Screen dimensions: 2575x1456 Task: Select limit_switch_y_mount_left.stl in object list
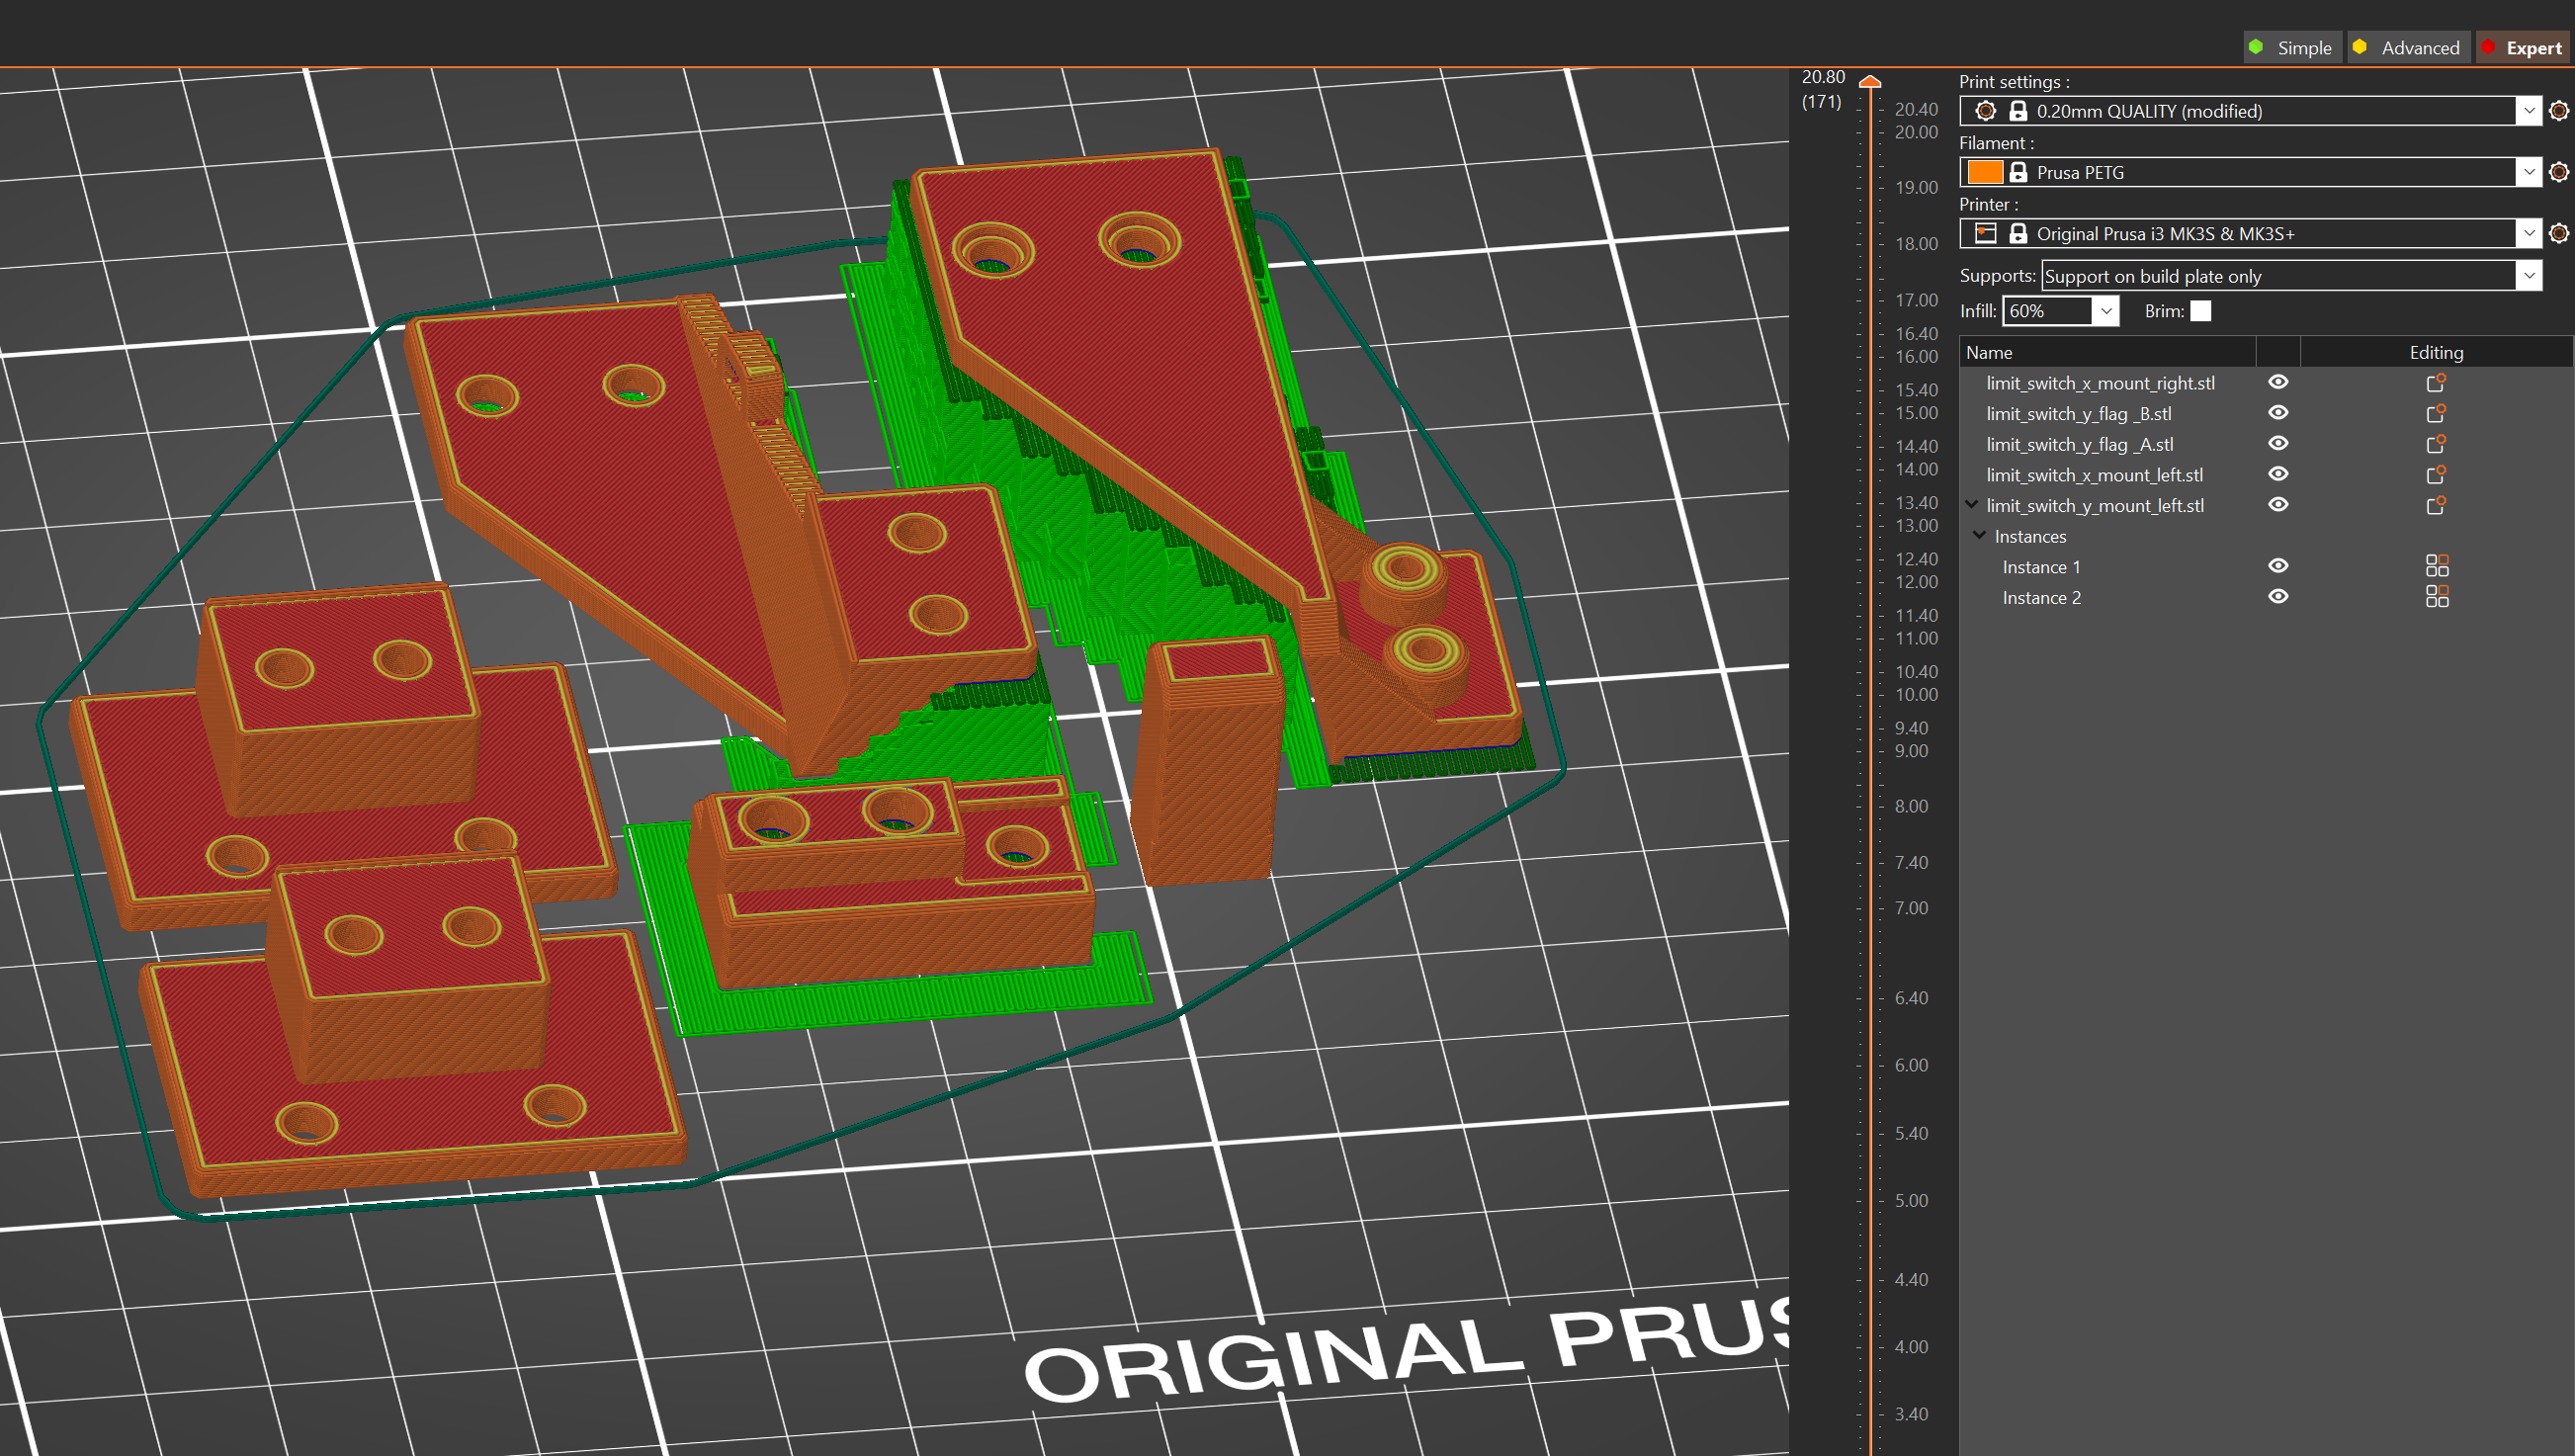(x=2094, y=506)
